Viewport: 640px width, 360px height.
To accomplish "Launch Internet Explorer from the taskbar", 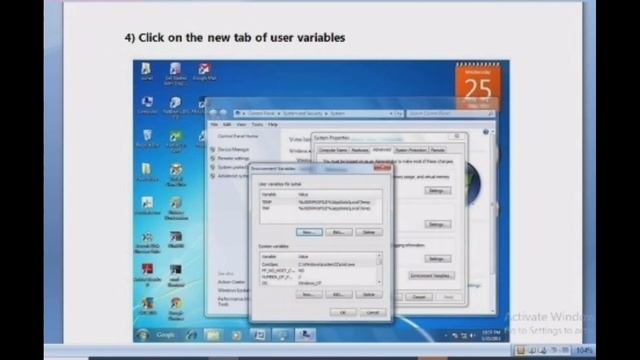I will click(x=191, y=336).
